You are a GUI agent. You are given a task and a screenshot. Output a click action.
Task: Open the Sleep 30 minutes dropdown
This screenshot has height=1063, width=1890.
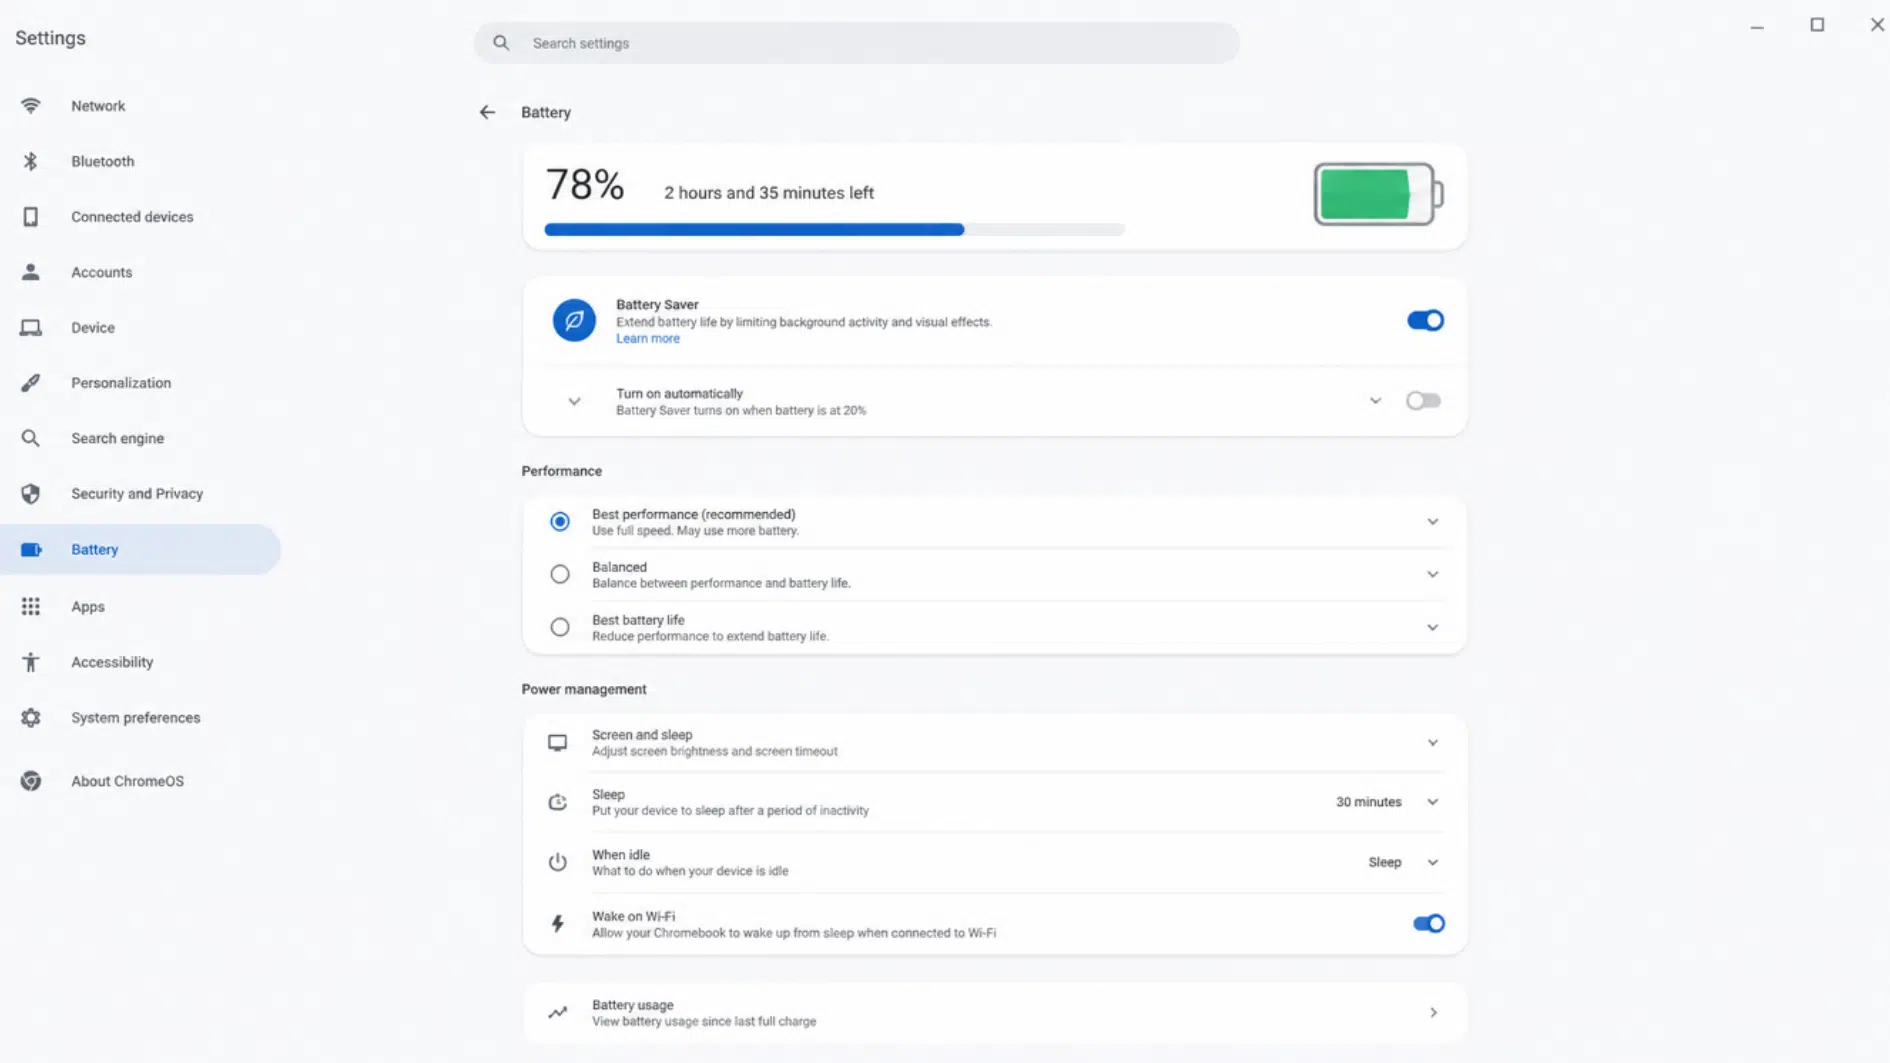(1387, 802)
